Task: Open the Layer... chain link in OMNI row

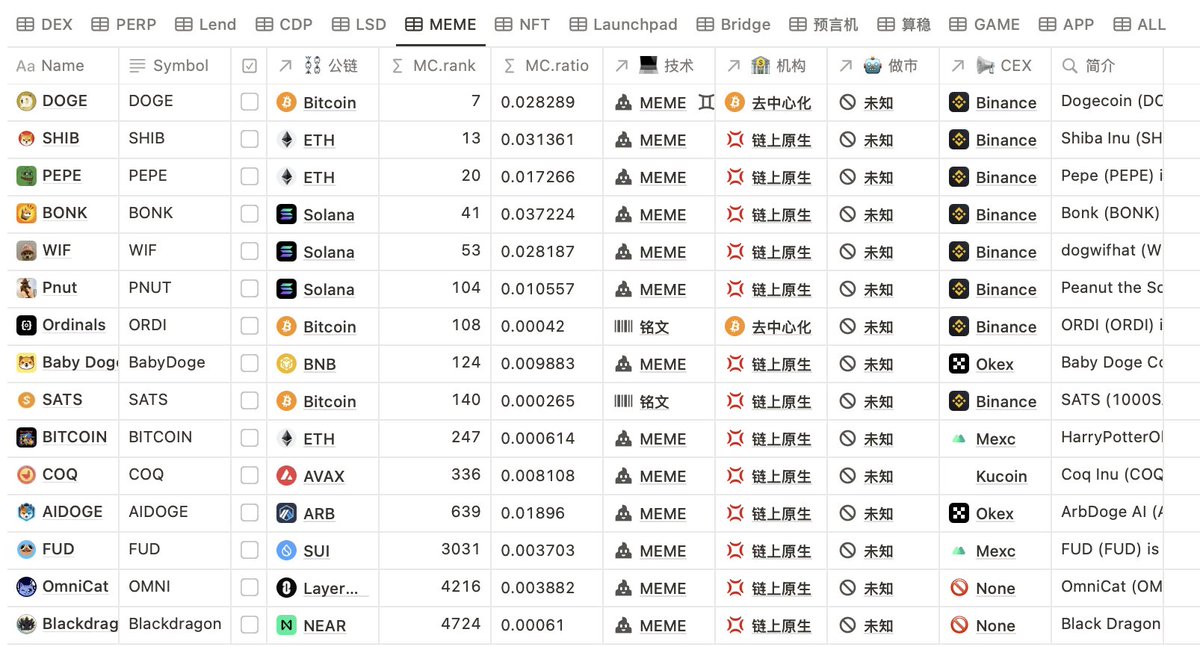Action: click(330, 588)
